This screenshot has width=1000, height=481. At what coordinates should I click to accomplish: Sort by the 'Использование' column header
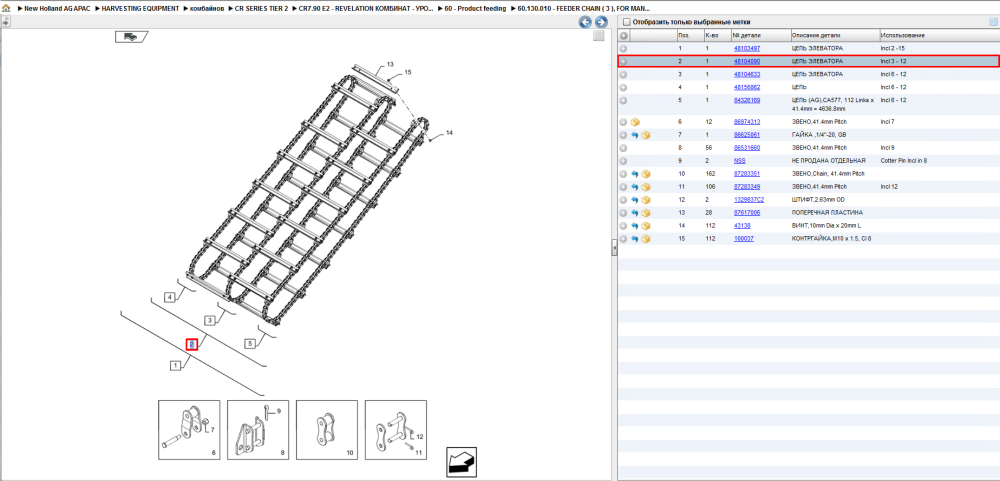(x=939, y=36)
